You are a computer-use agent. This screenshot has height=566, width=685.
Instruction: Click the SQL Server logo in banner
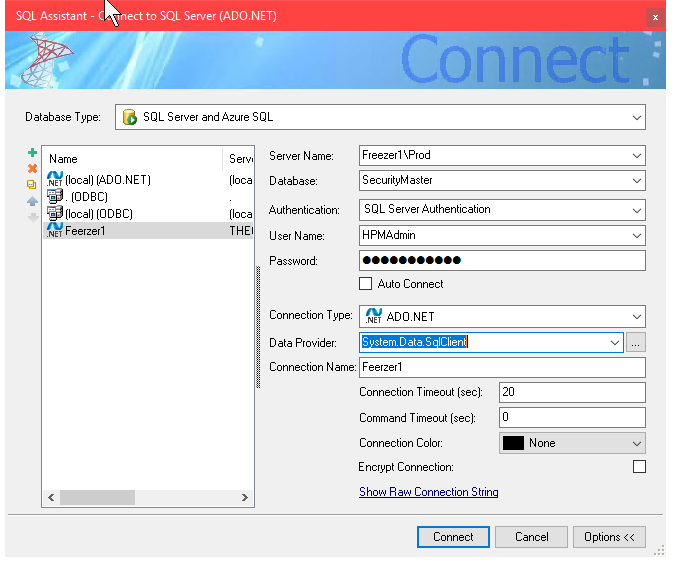46,60
